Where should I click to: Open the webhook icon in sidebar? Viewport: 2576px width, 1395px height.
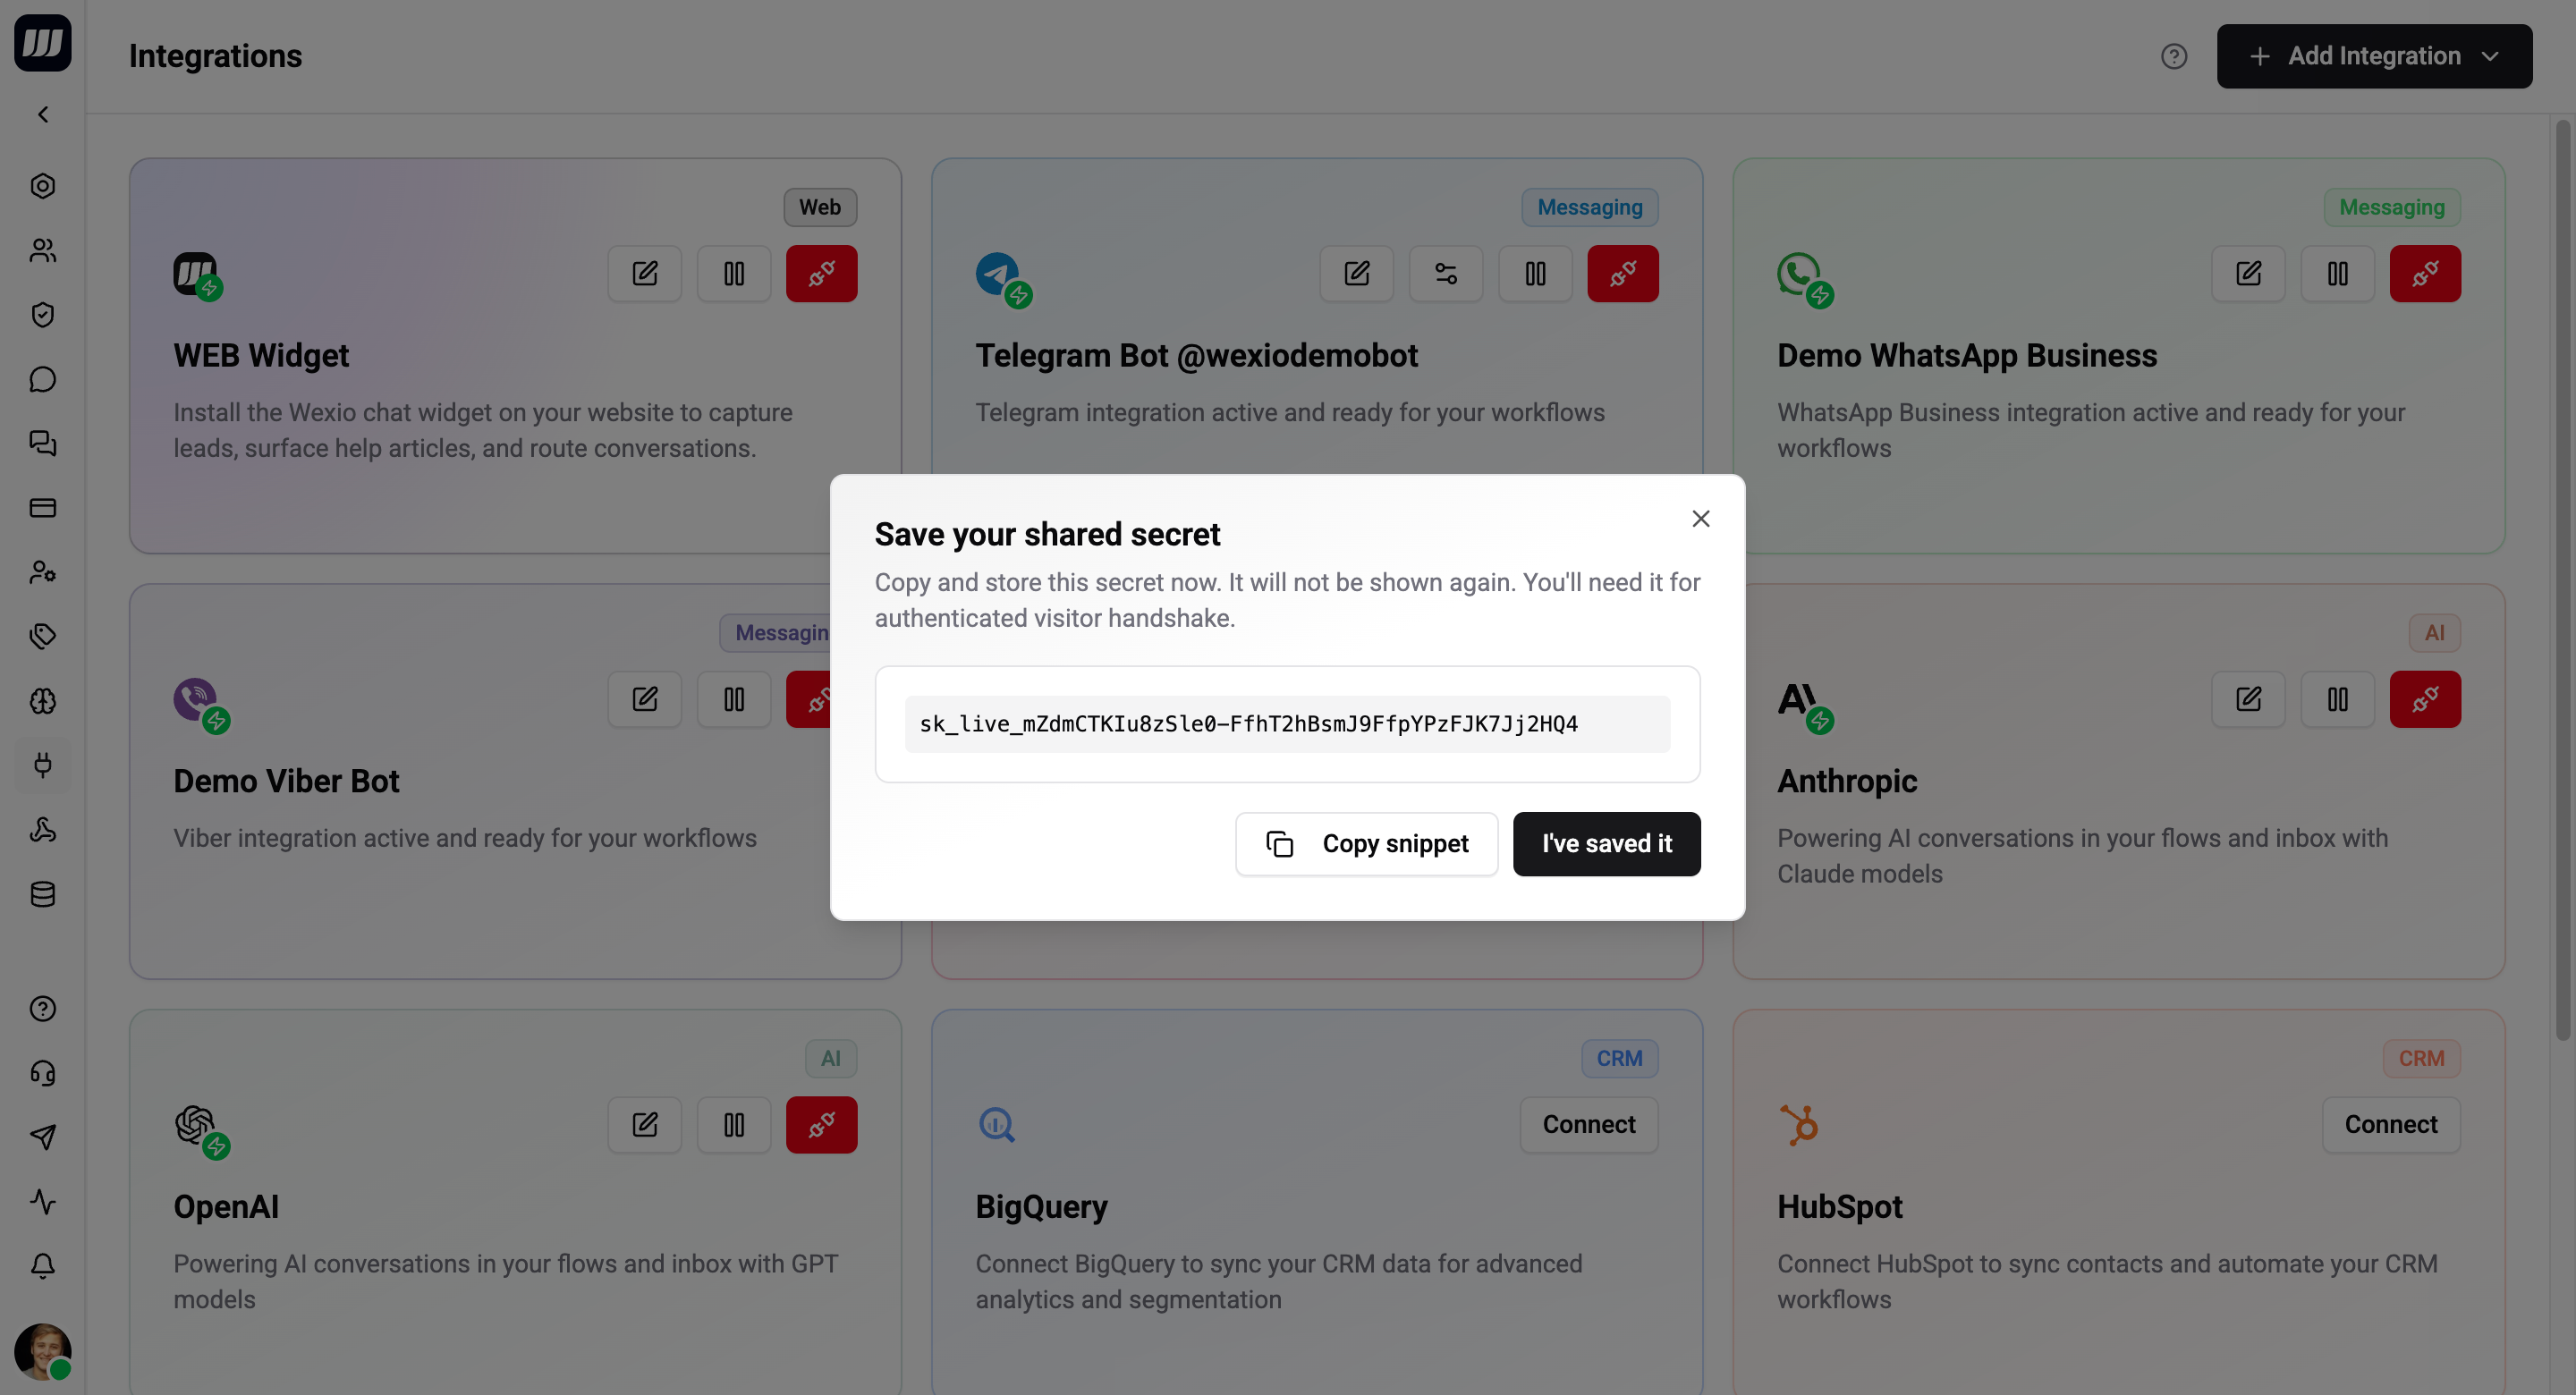tap(43, 829)
